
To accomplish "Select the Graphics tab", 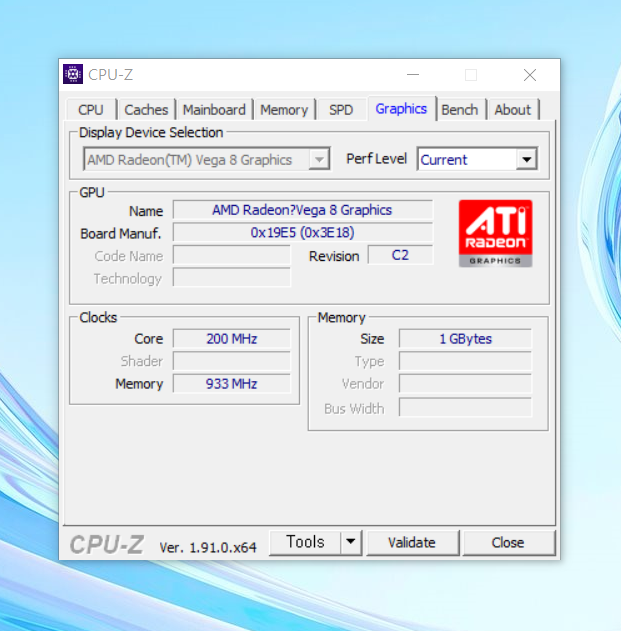I will [401, 108].
